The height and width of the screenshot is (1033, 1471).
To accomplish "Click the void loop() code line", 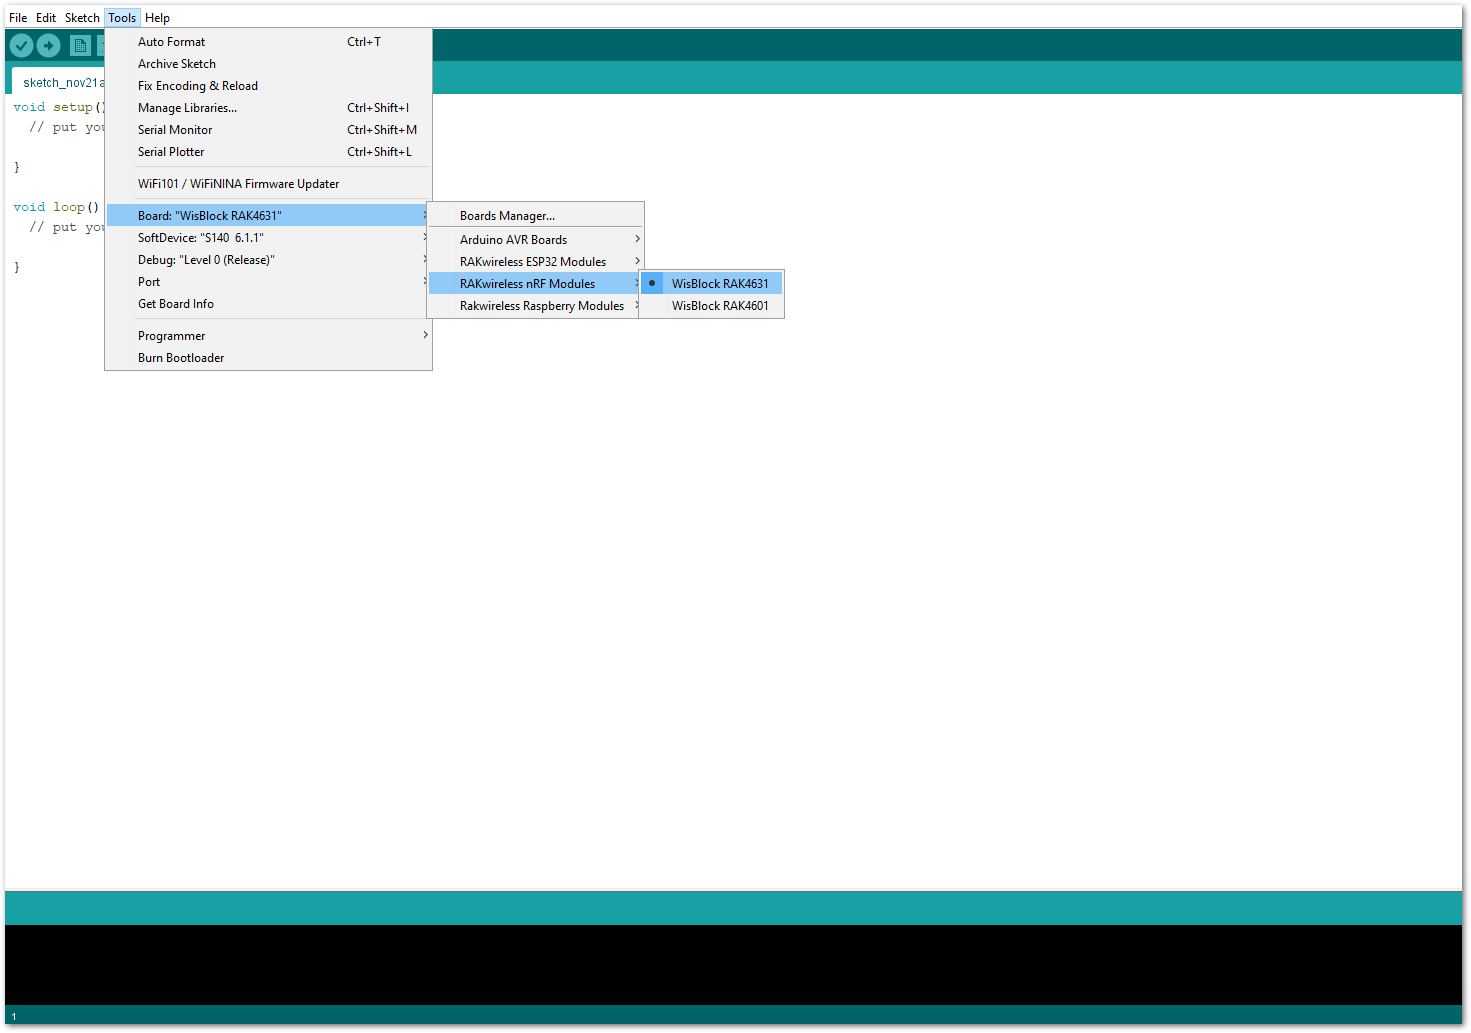I will (56, 207).
